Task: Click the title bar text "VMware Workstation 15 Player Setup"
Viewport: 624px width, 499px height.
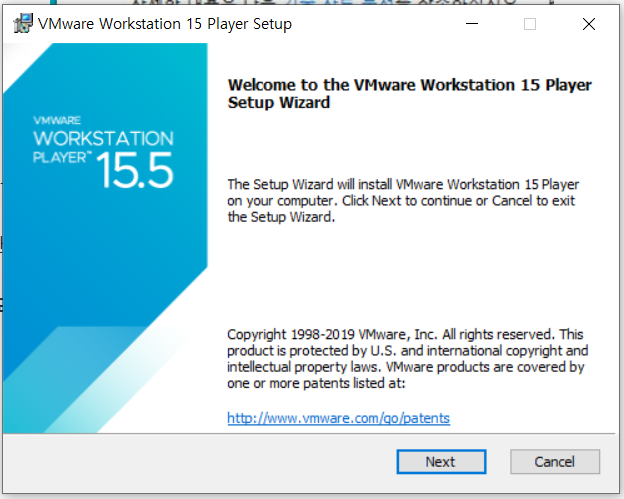Action: pyautogui.click(x=165, y=24)
